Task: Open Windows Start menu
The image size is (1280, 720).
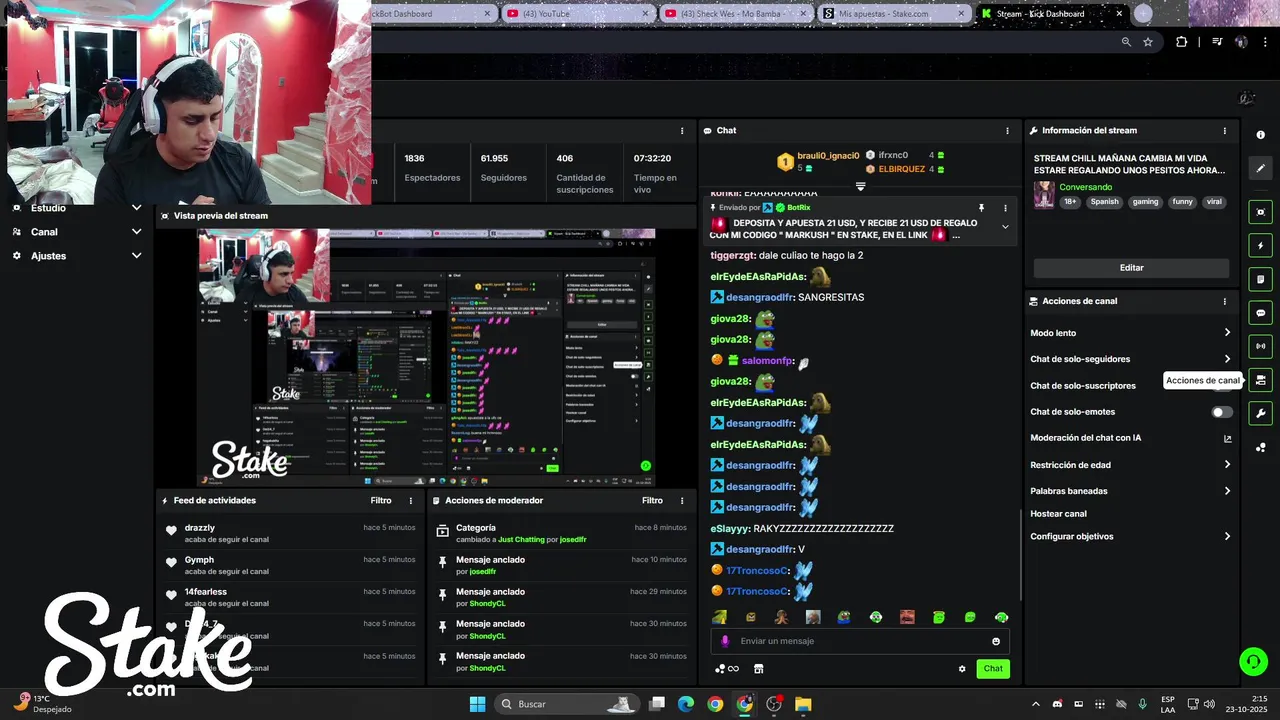Action: click(x=477, y=704)
